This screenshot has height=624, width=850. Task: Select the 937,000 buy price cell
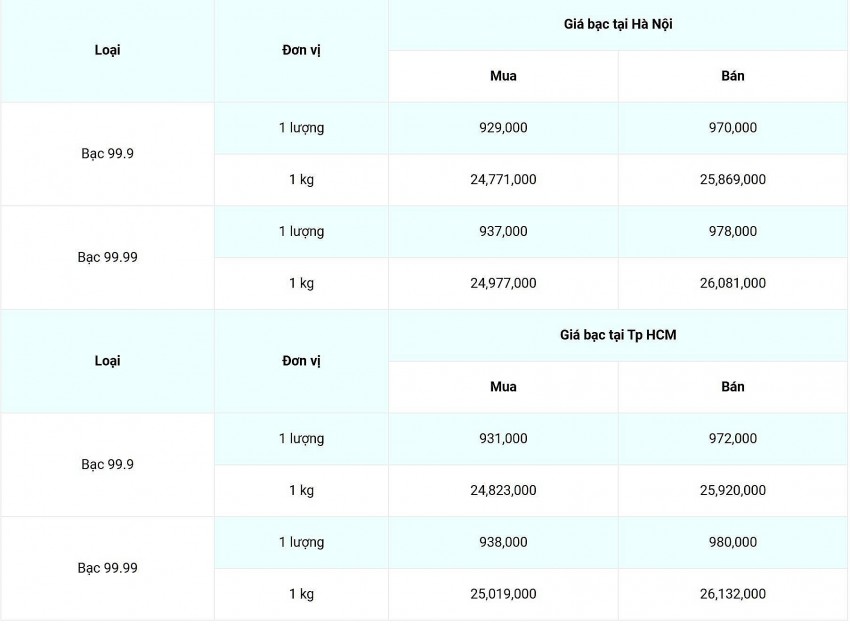pyautogui.click(x=503, y=231)
